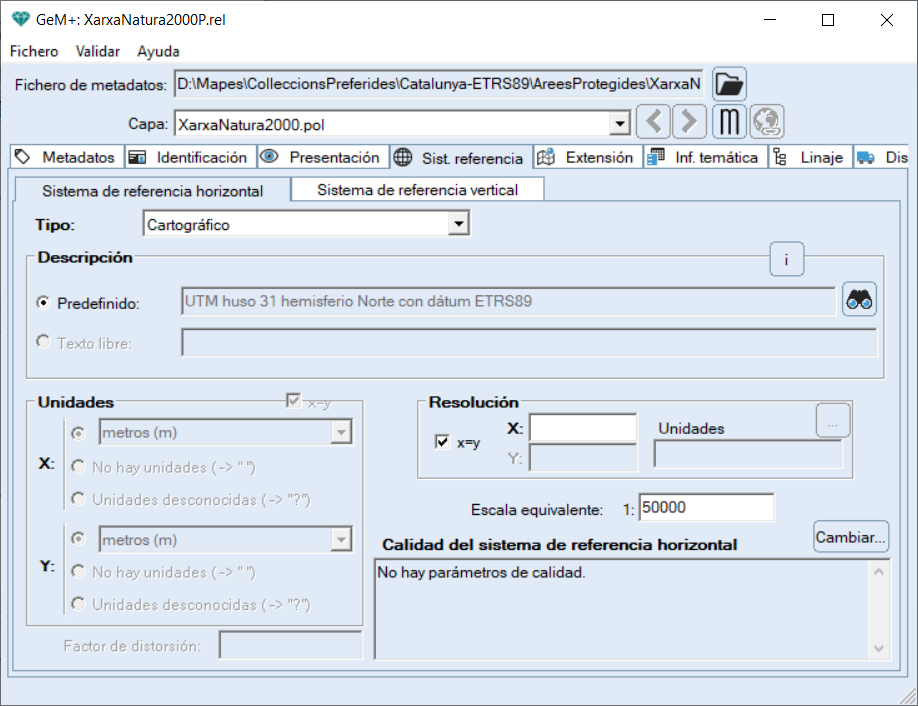The height and width of the screenshot is (706, 918).
Task: Open the Tipo dropdown showing Cartográfico
Action: pyautogui.click(x=459, y=225)
